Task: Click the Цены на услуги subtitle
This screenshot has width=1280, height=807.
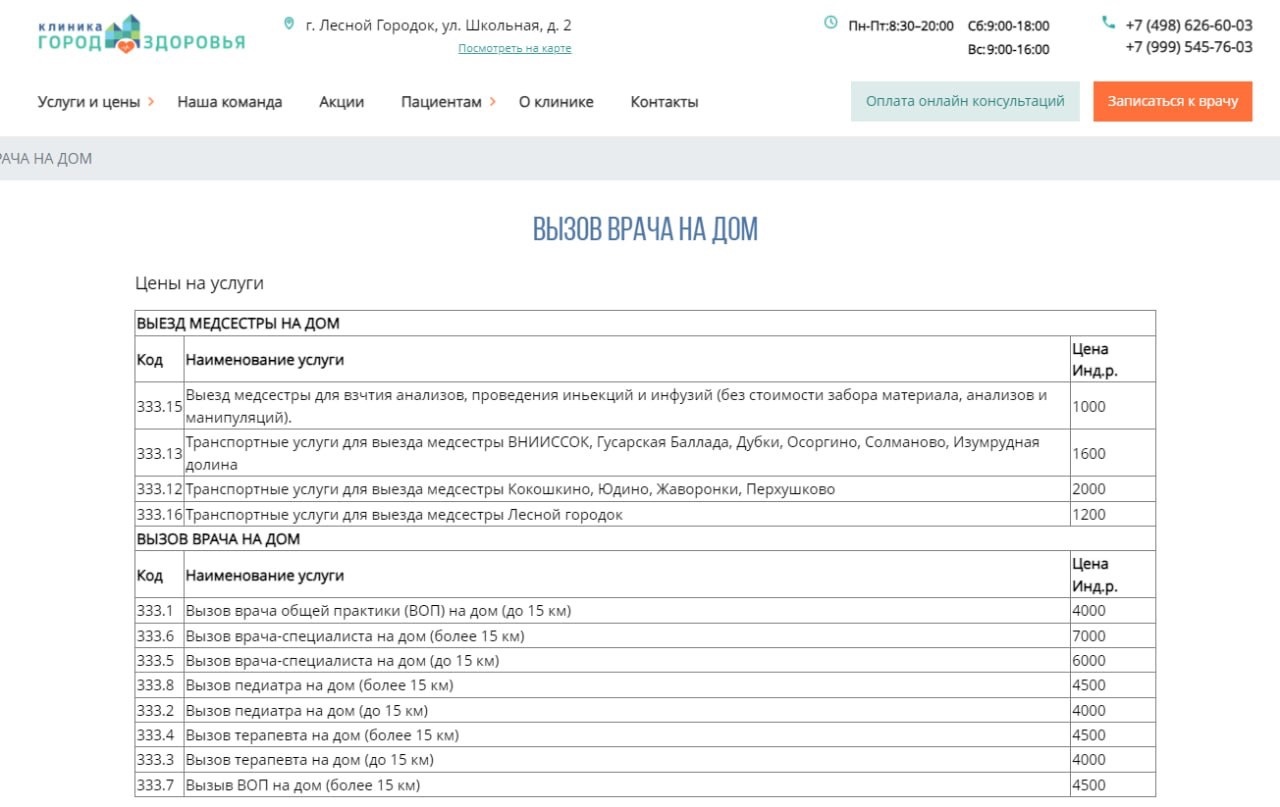Action: click(199, 283)
